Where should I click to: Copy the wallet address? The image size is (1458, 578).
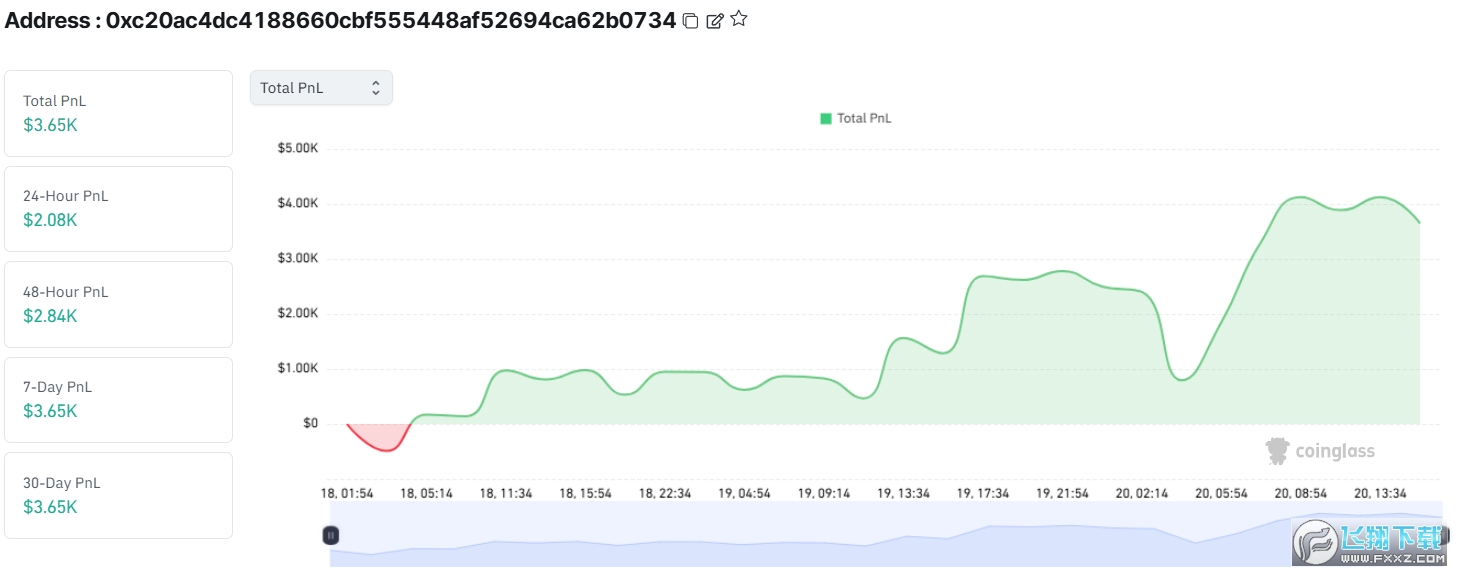690,21
